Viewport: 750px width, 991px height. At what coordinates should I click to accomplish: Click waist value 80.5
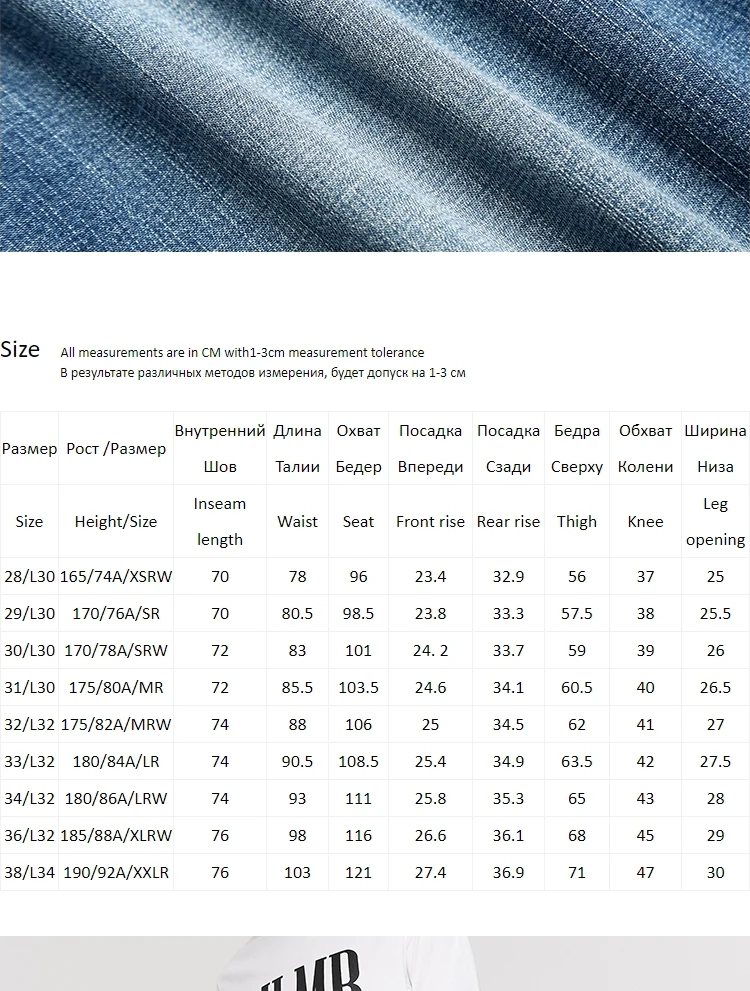click(x=297, y=613)
